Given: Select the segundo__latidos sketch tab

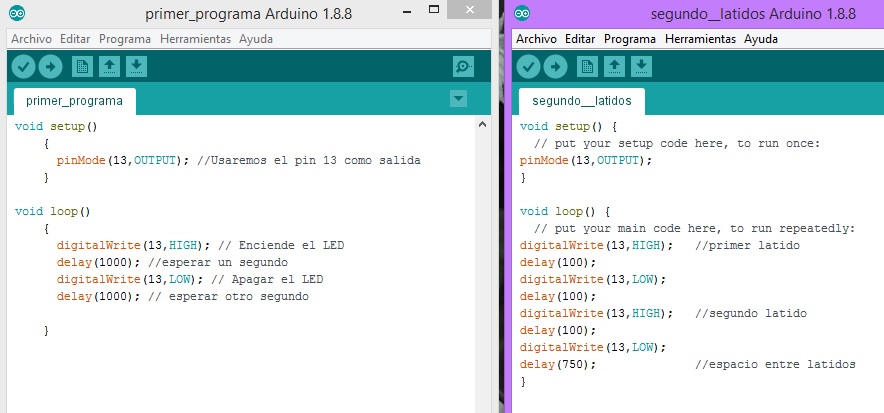Looking at the screenshot, I should (582, 101).
